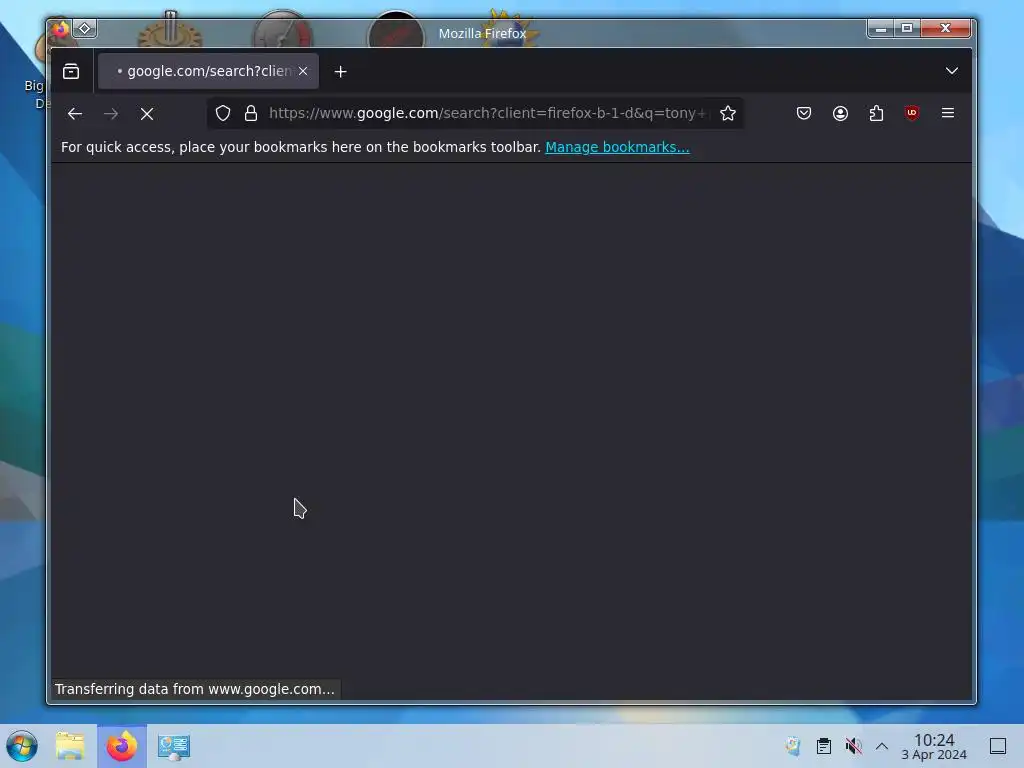
Task: Open system settings taskbar icon
Action: (x=174, y=746)
